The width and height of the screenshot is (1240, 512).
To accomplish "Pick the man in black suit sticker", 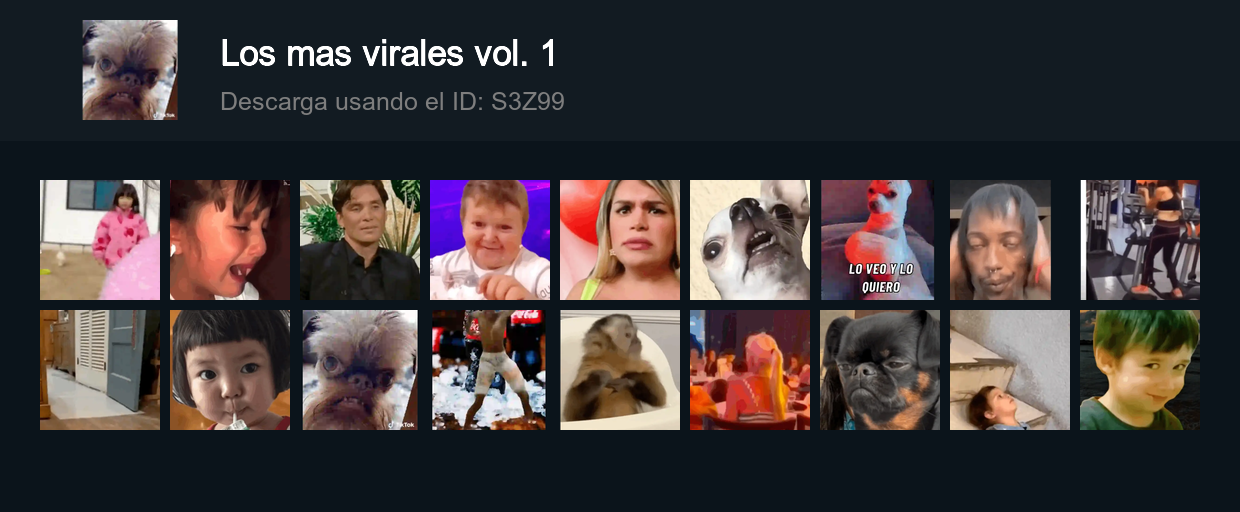I will 360,240.
